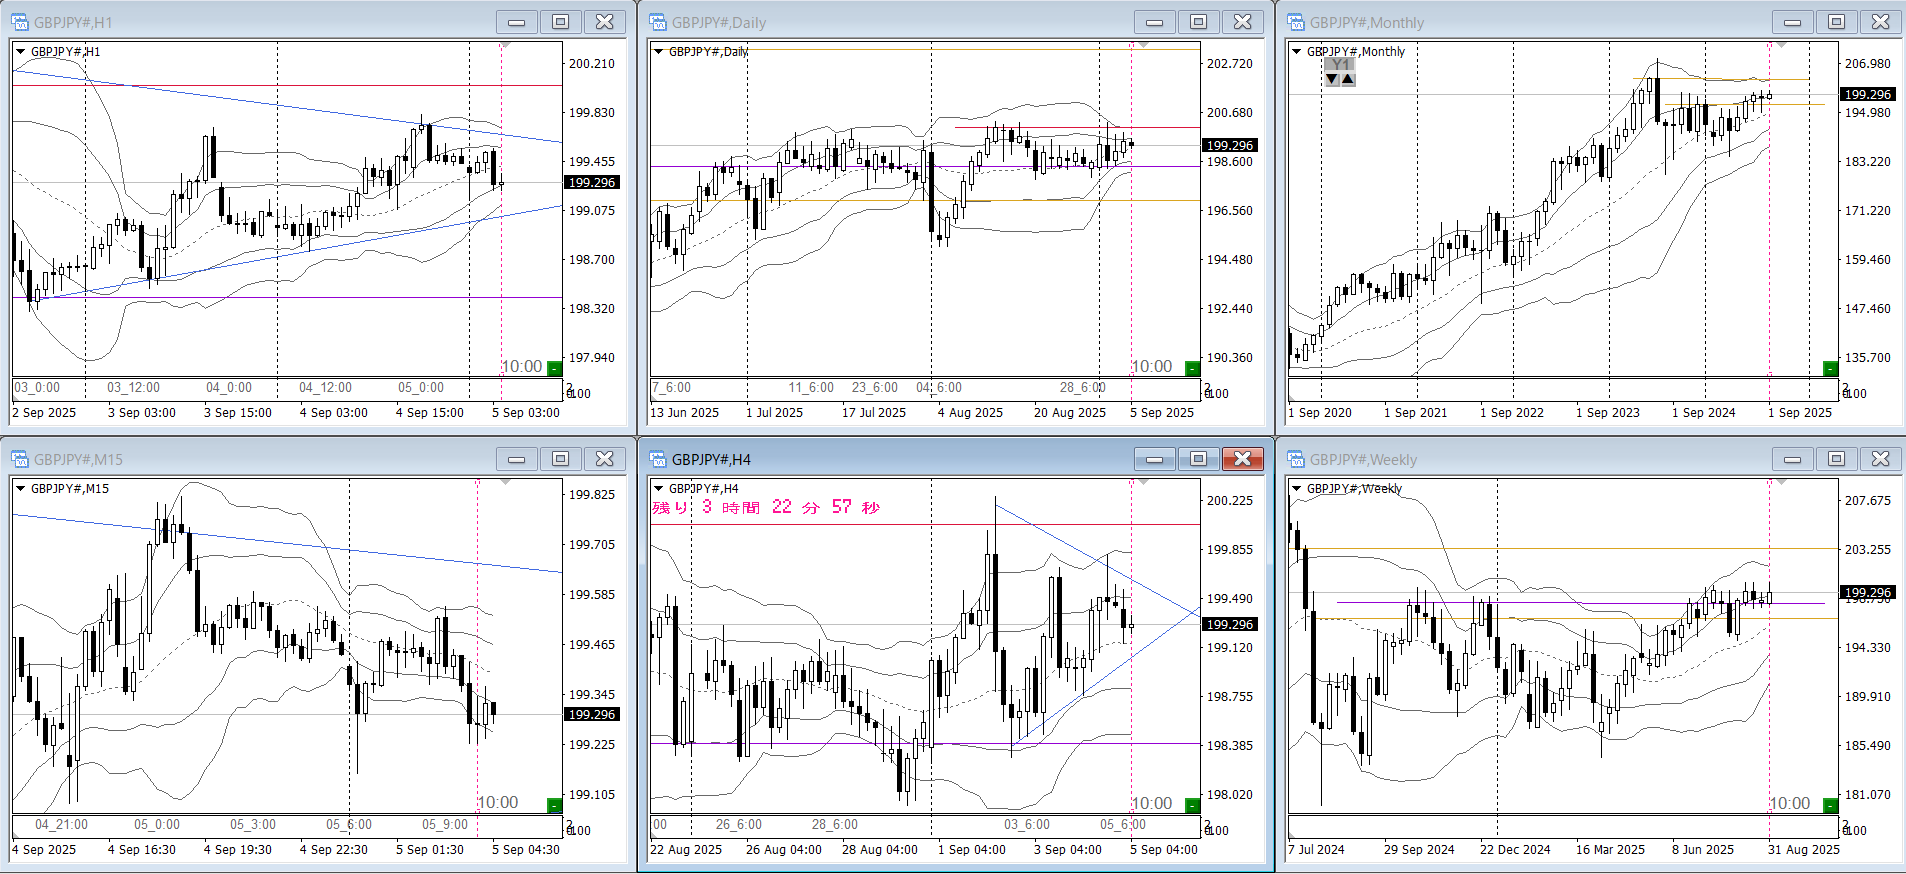Click the gray chart shift marker on H1 chart
The height and width of the screenshot is (874, 1906).
(505, 46)
